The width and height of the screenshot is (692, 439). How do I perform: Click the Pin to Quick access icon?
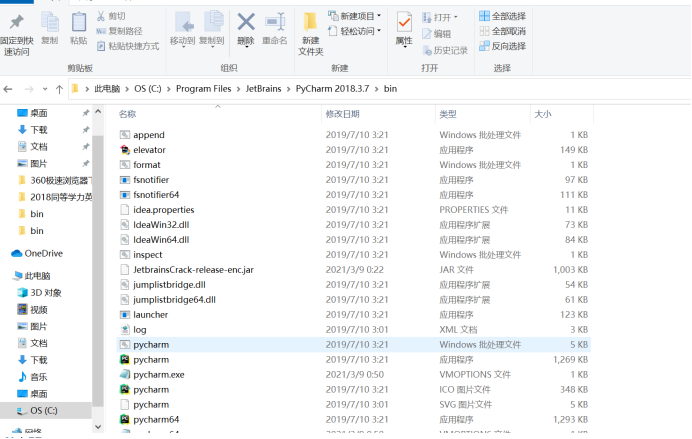(17, 22)
